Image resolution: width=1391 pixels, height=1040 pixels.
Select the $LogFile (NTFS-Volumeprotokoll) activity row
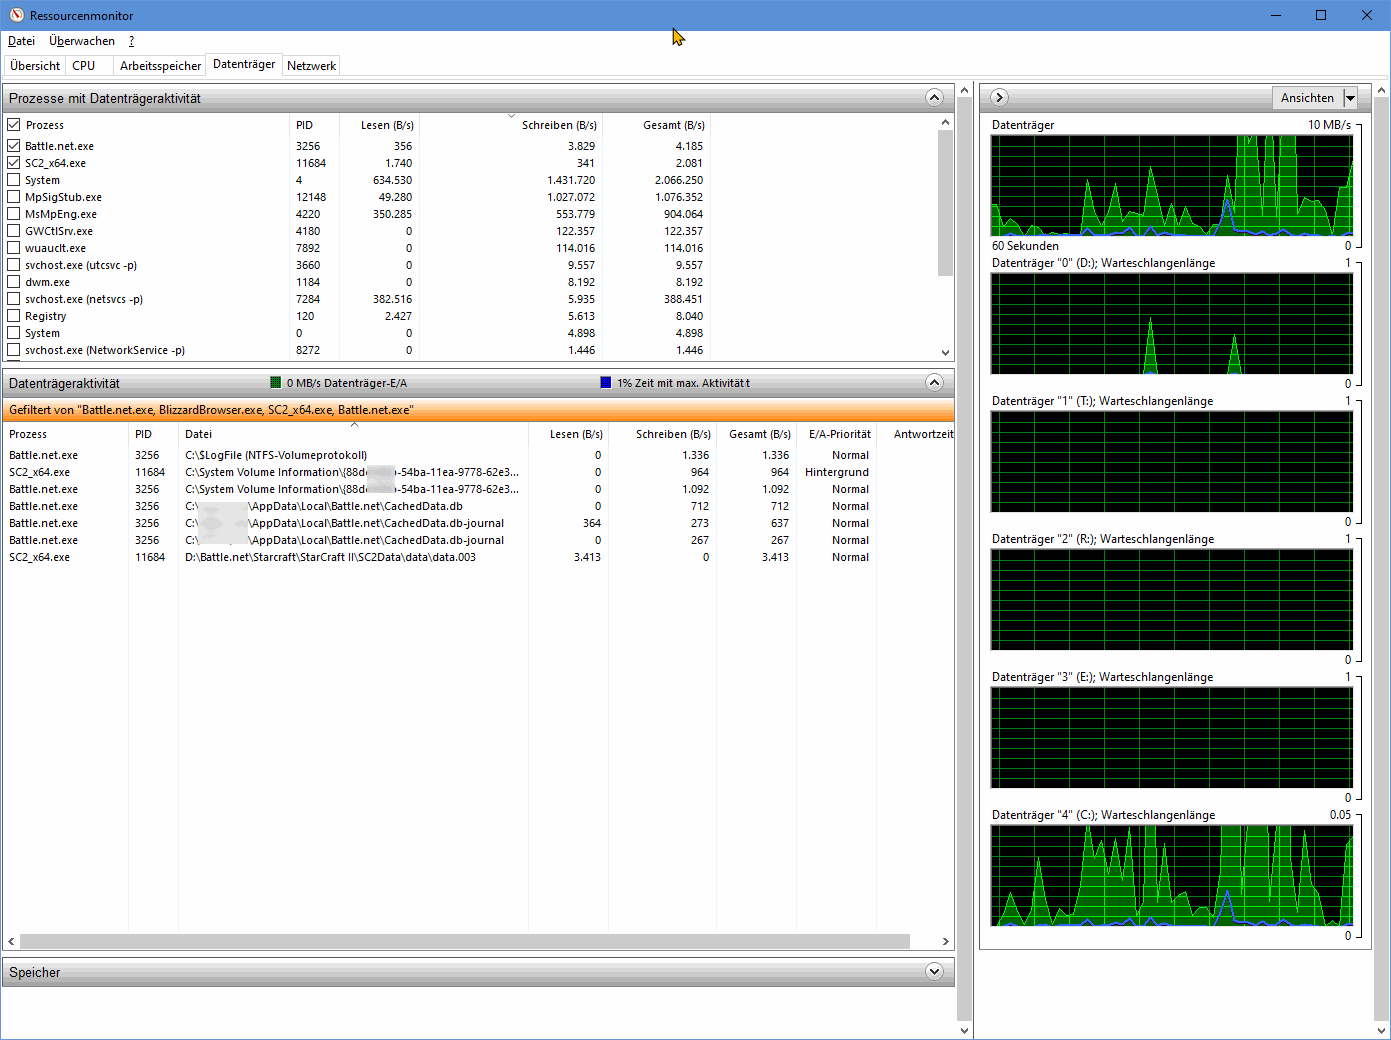[x=478, y=455]
